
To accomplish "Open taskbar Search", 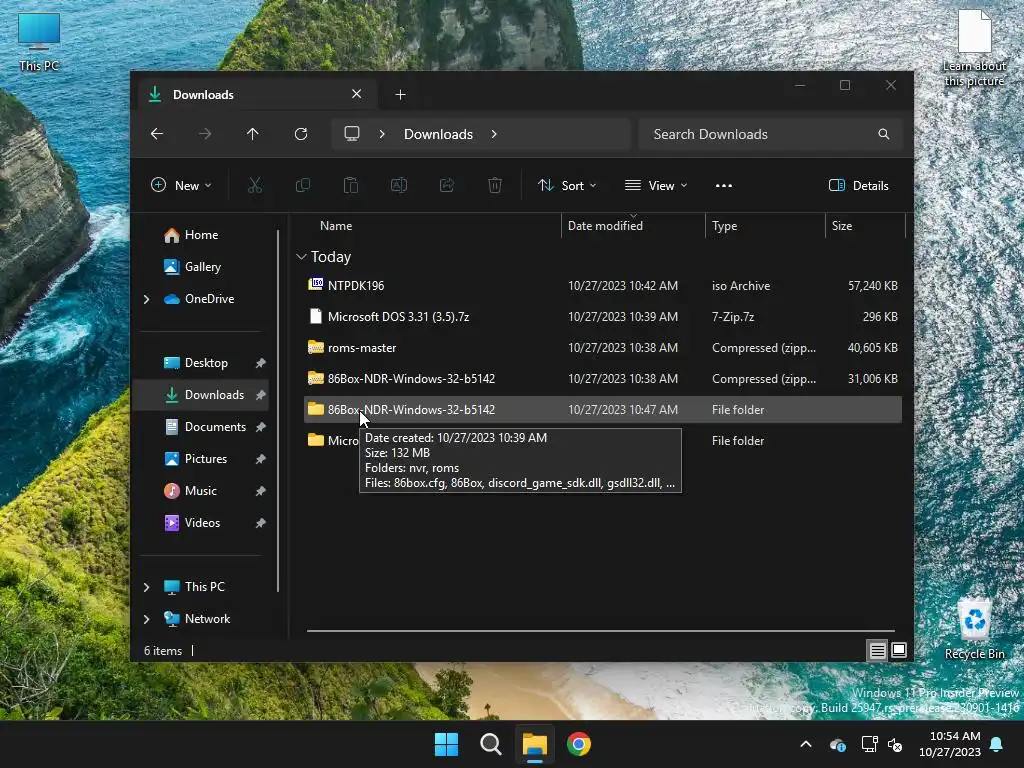I will point(490,744).
